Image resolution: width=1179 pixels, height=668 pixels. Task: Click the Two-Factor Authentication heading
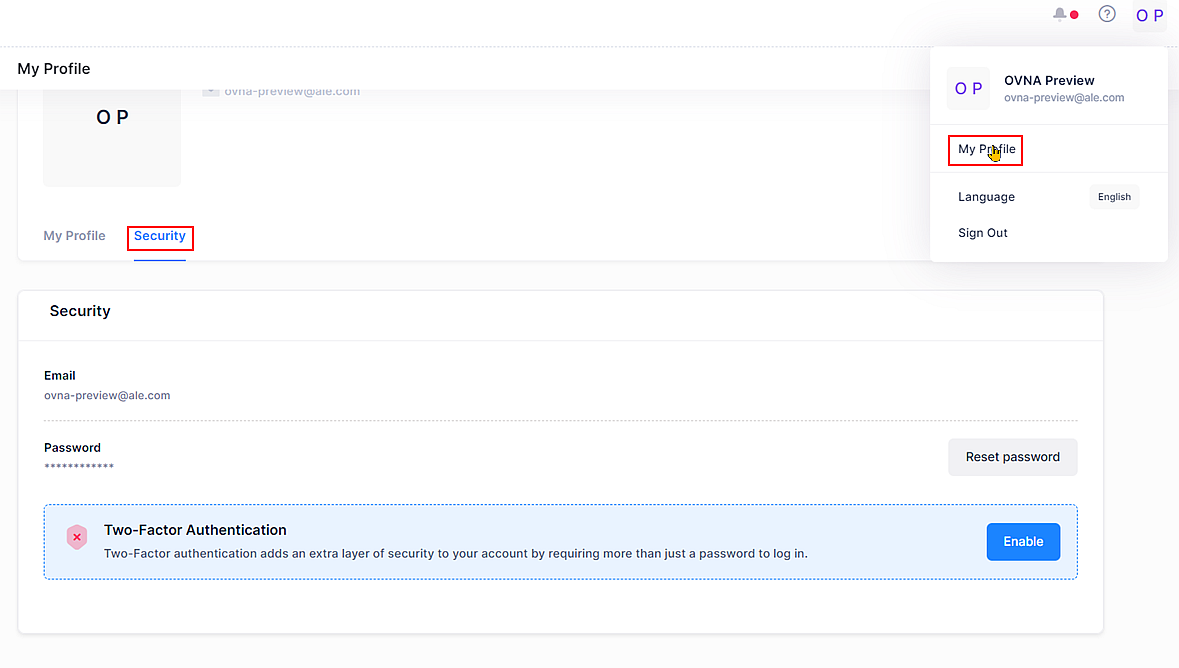pyautogui.click(x=195, y=530)
